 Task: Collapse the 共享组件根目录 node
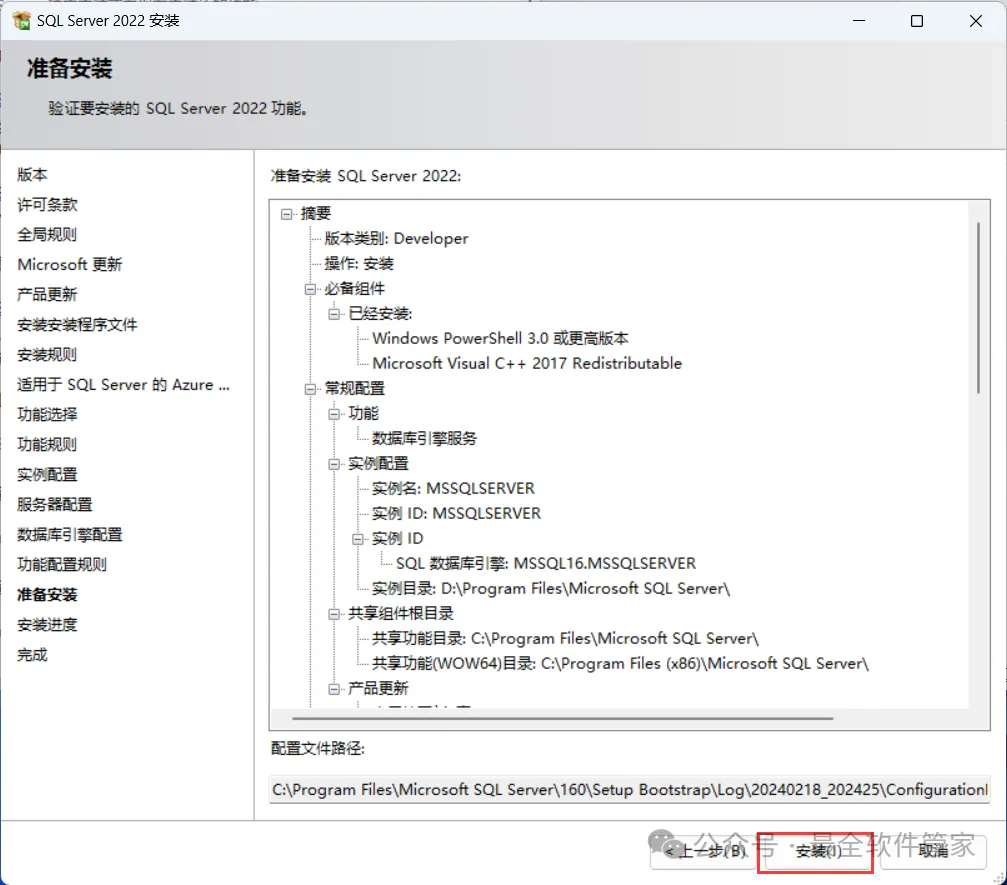(x=334, y=615)
